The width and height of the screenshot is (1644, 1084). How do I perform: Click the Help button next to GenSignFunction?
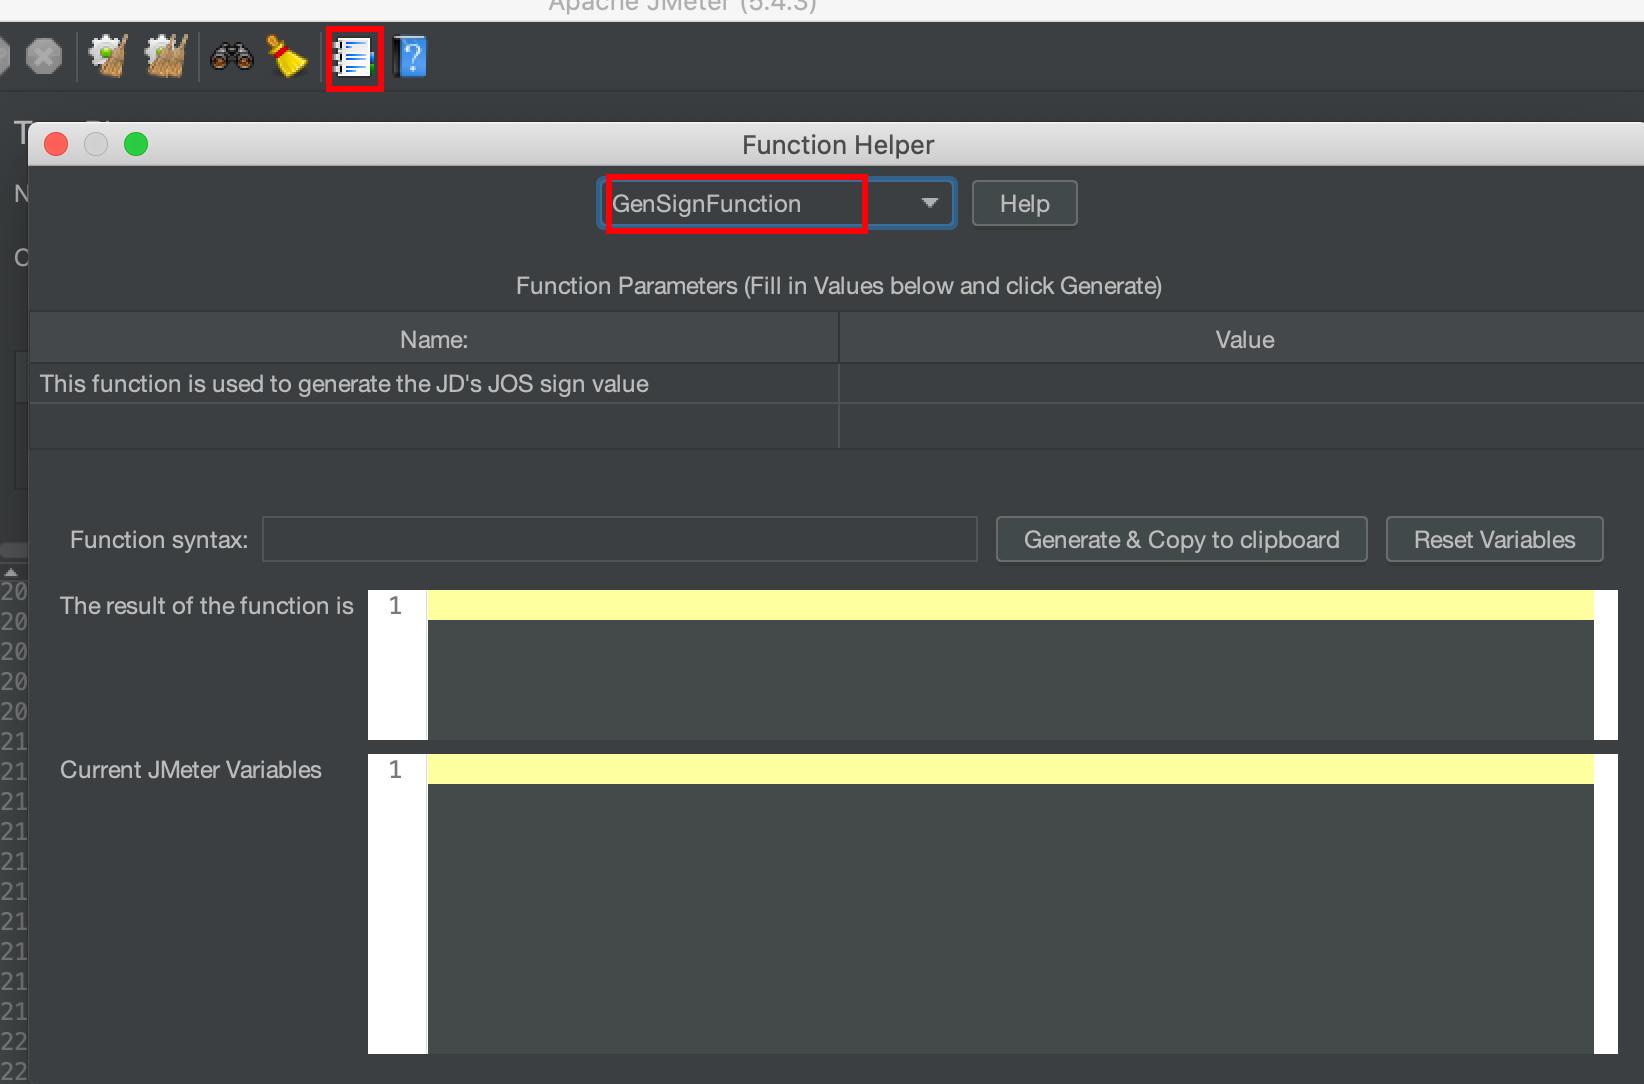(x=1023, y=203)
